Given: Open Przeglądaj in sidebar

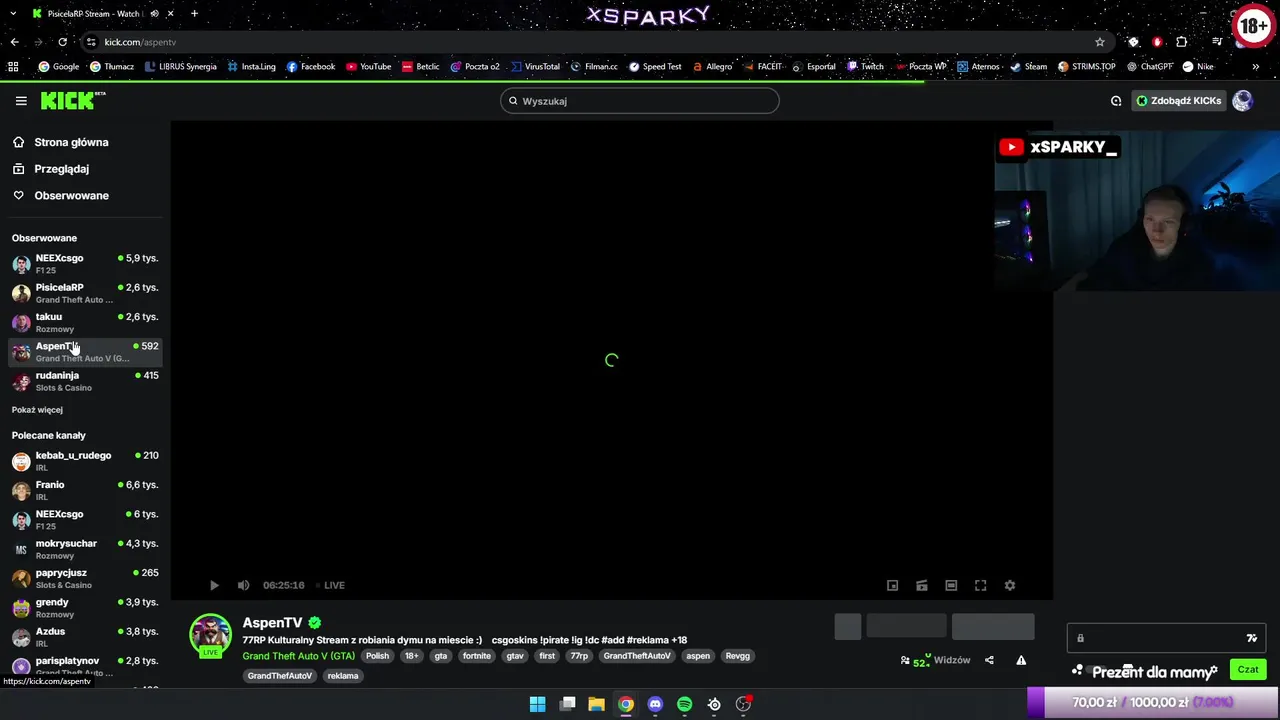Looking at the screenshot, I should click(51, 169).
